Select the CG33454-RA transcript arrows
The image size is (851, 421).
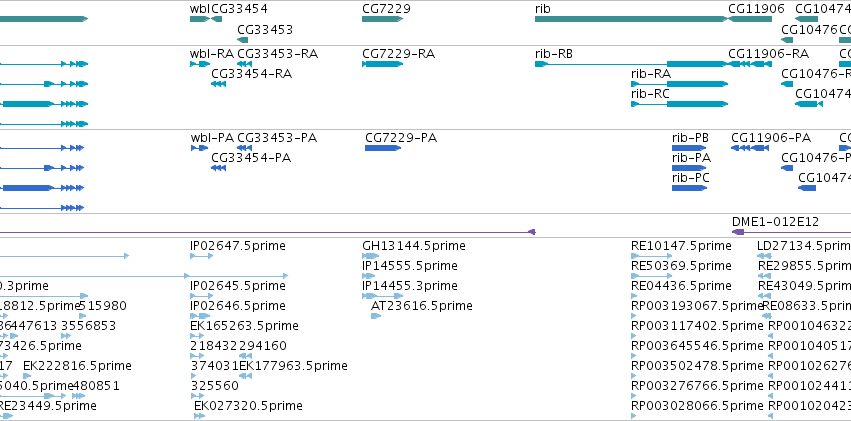click(x=218, y=84)
